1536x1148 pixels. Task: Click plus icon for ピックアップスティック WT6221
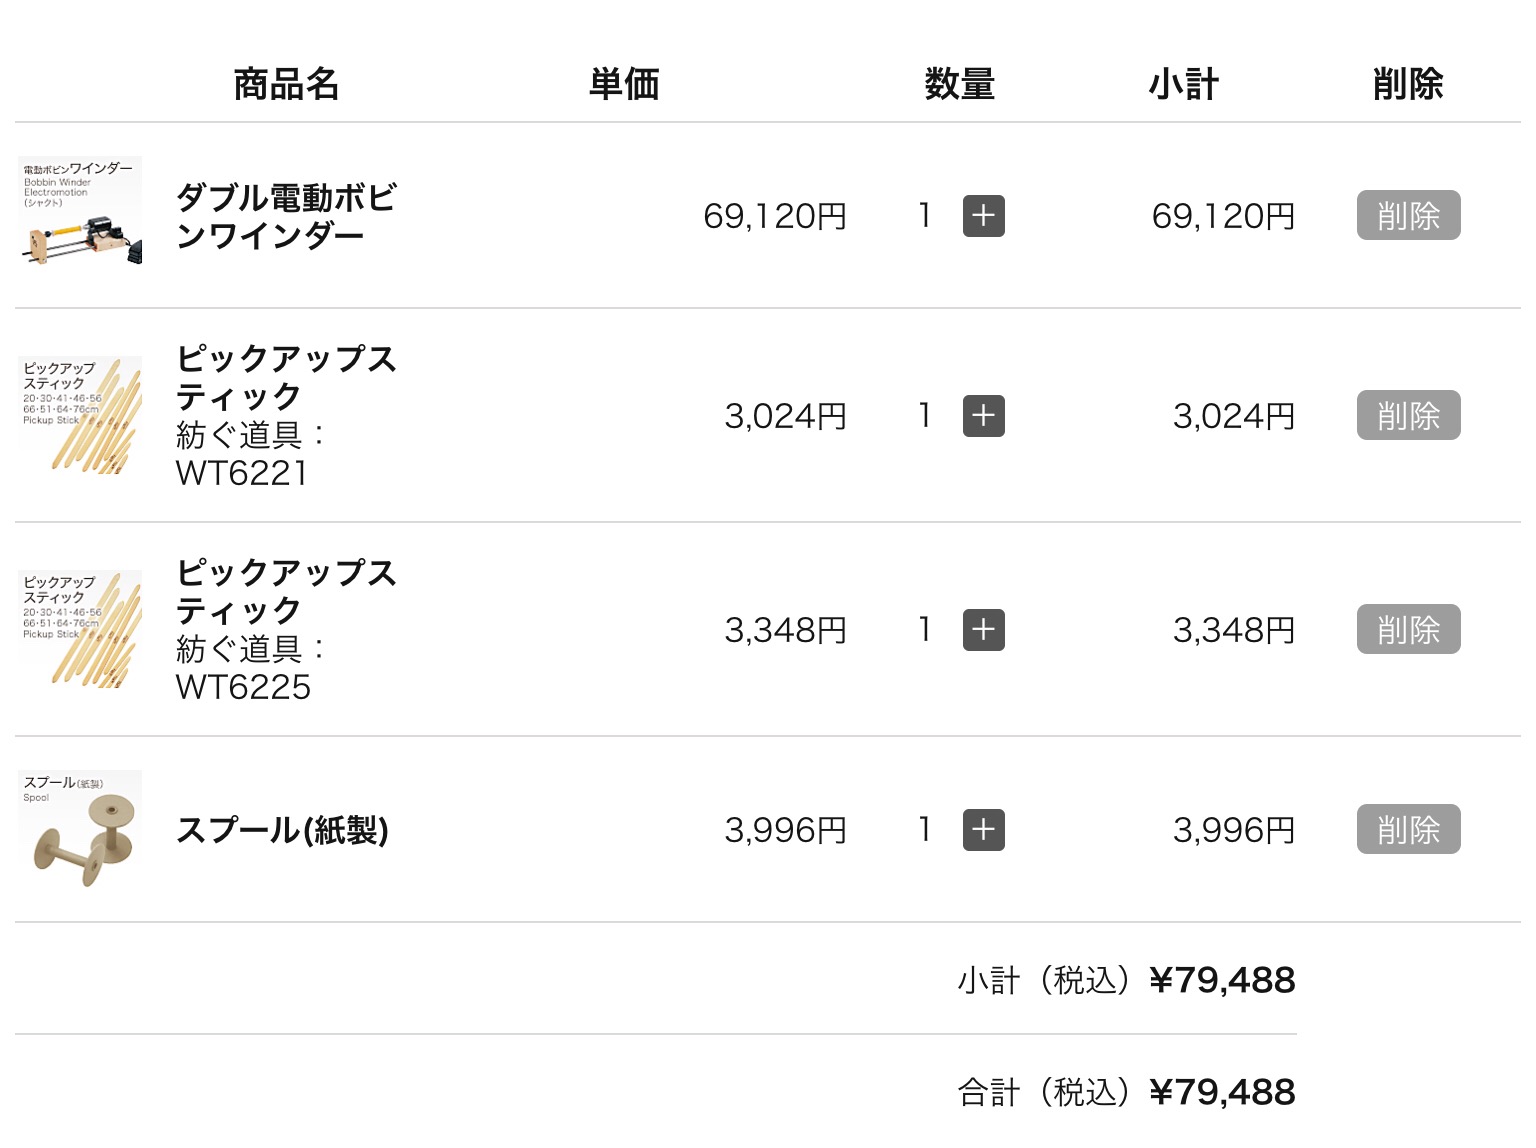(983, 416)
